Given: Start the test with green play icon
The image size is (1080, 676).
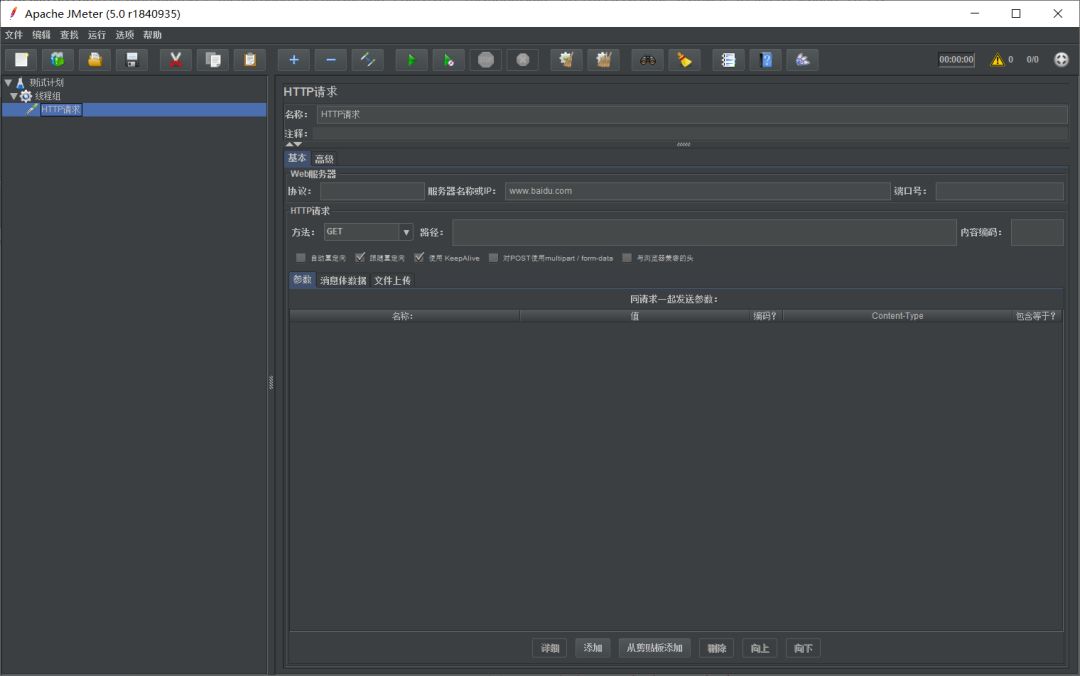Looking at the screenshot, I should [x=411, y=60].
